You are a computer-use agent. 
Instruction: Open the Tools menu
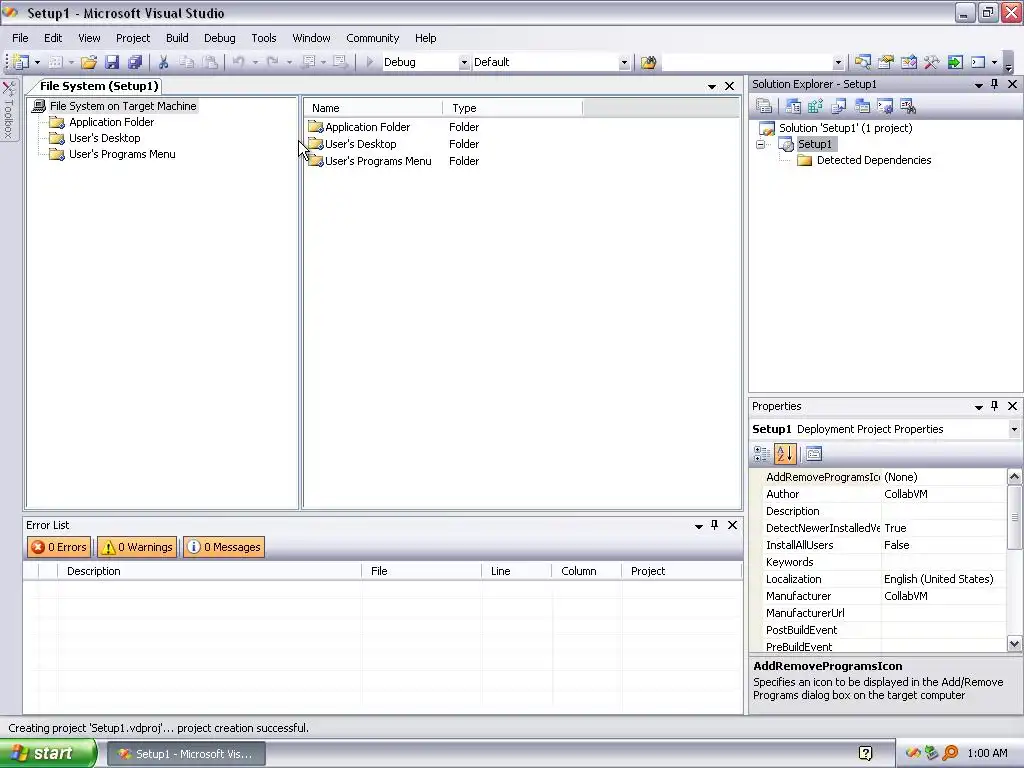point(264,38)
